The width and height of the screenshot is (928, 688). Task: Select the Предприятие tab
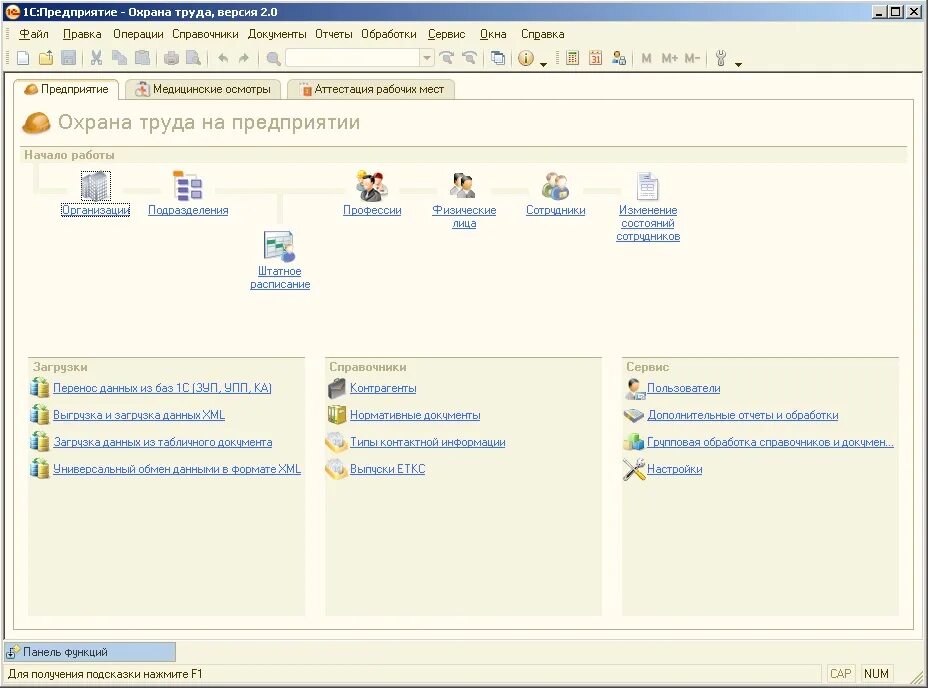(66, 89)
